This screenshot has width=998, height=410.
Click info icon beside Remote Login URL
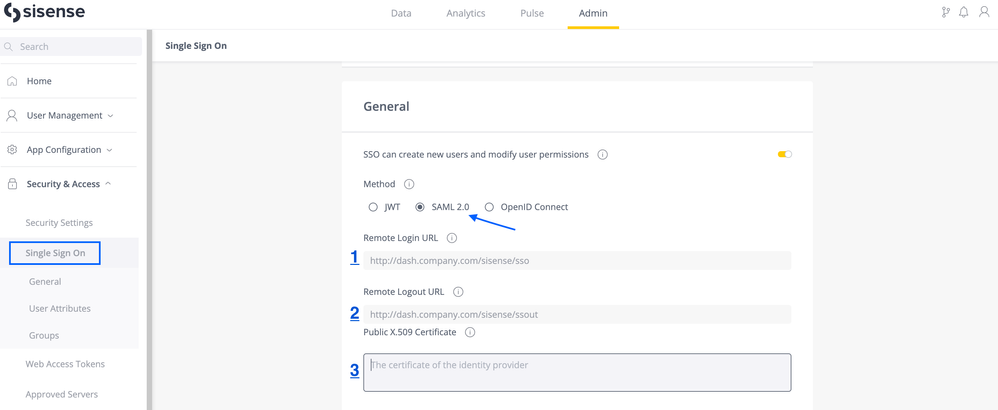click(452, 238)
